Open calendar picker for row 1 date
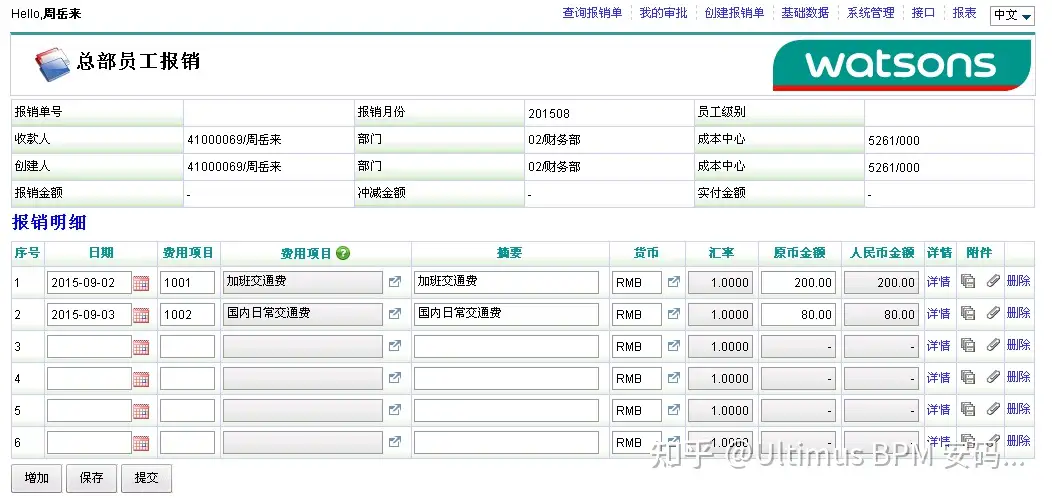1052x498 pixels. click(141, 283)
